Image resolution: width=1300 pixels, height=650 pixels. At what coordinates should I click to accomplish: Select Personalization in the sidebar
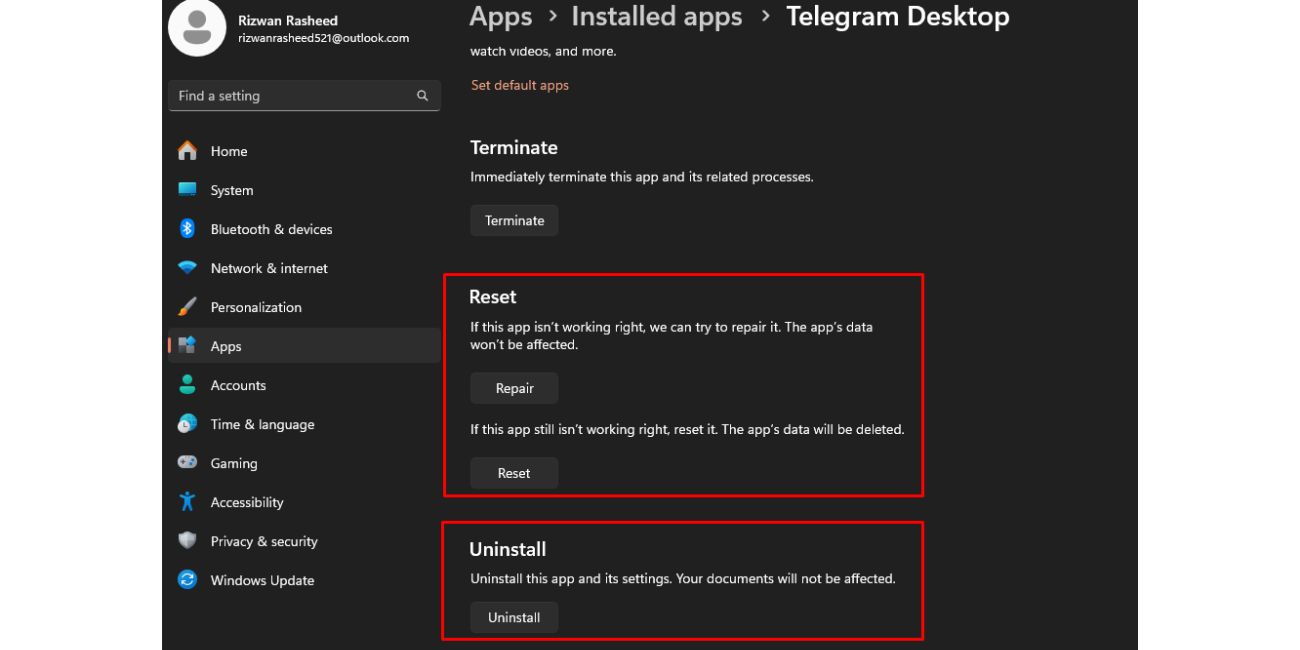click(304, 307)
